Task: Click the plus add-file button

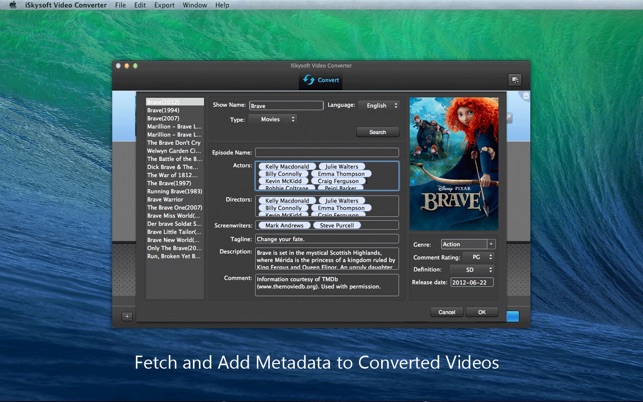Action: point(127,316)
